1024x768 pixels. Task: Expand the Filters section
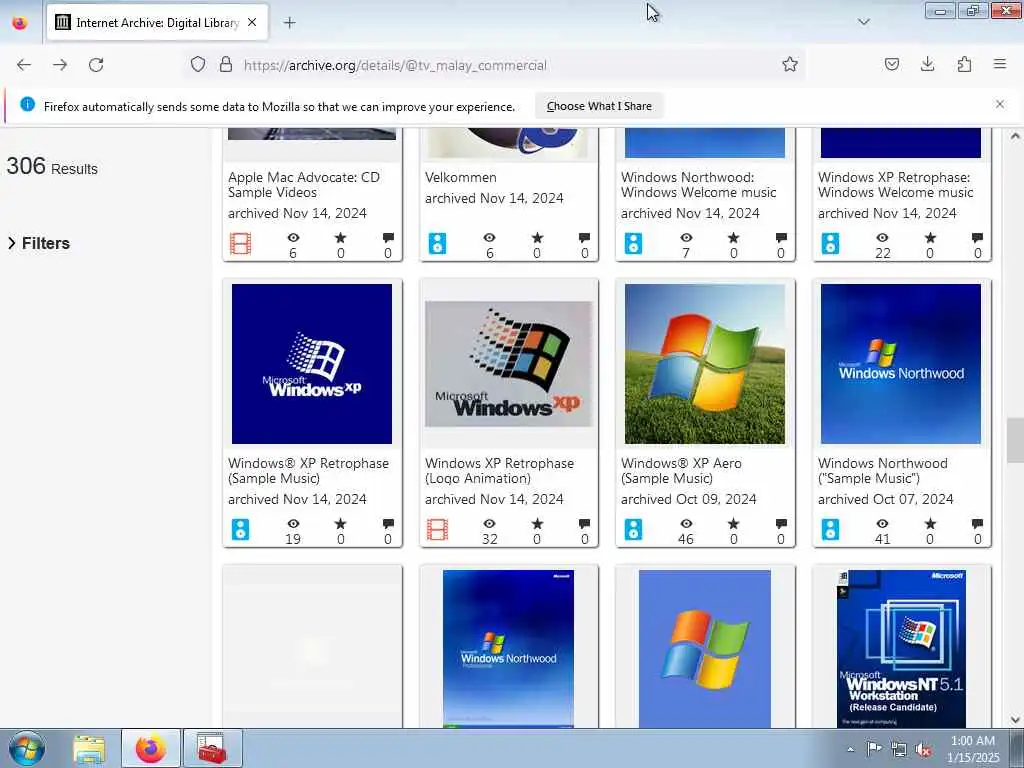39,243
